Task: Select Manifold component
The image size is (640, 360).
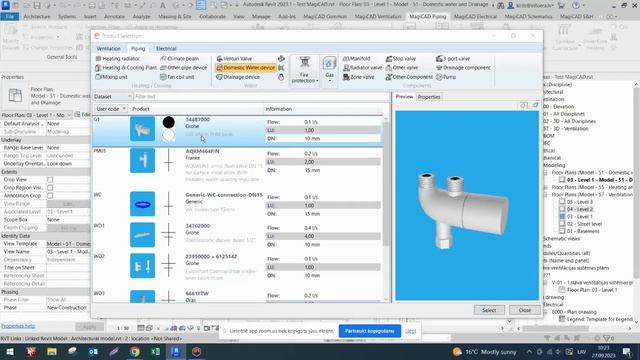Action: tap(357, 59)
